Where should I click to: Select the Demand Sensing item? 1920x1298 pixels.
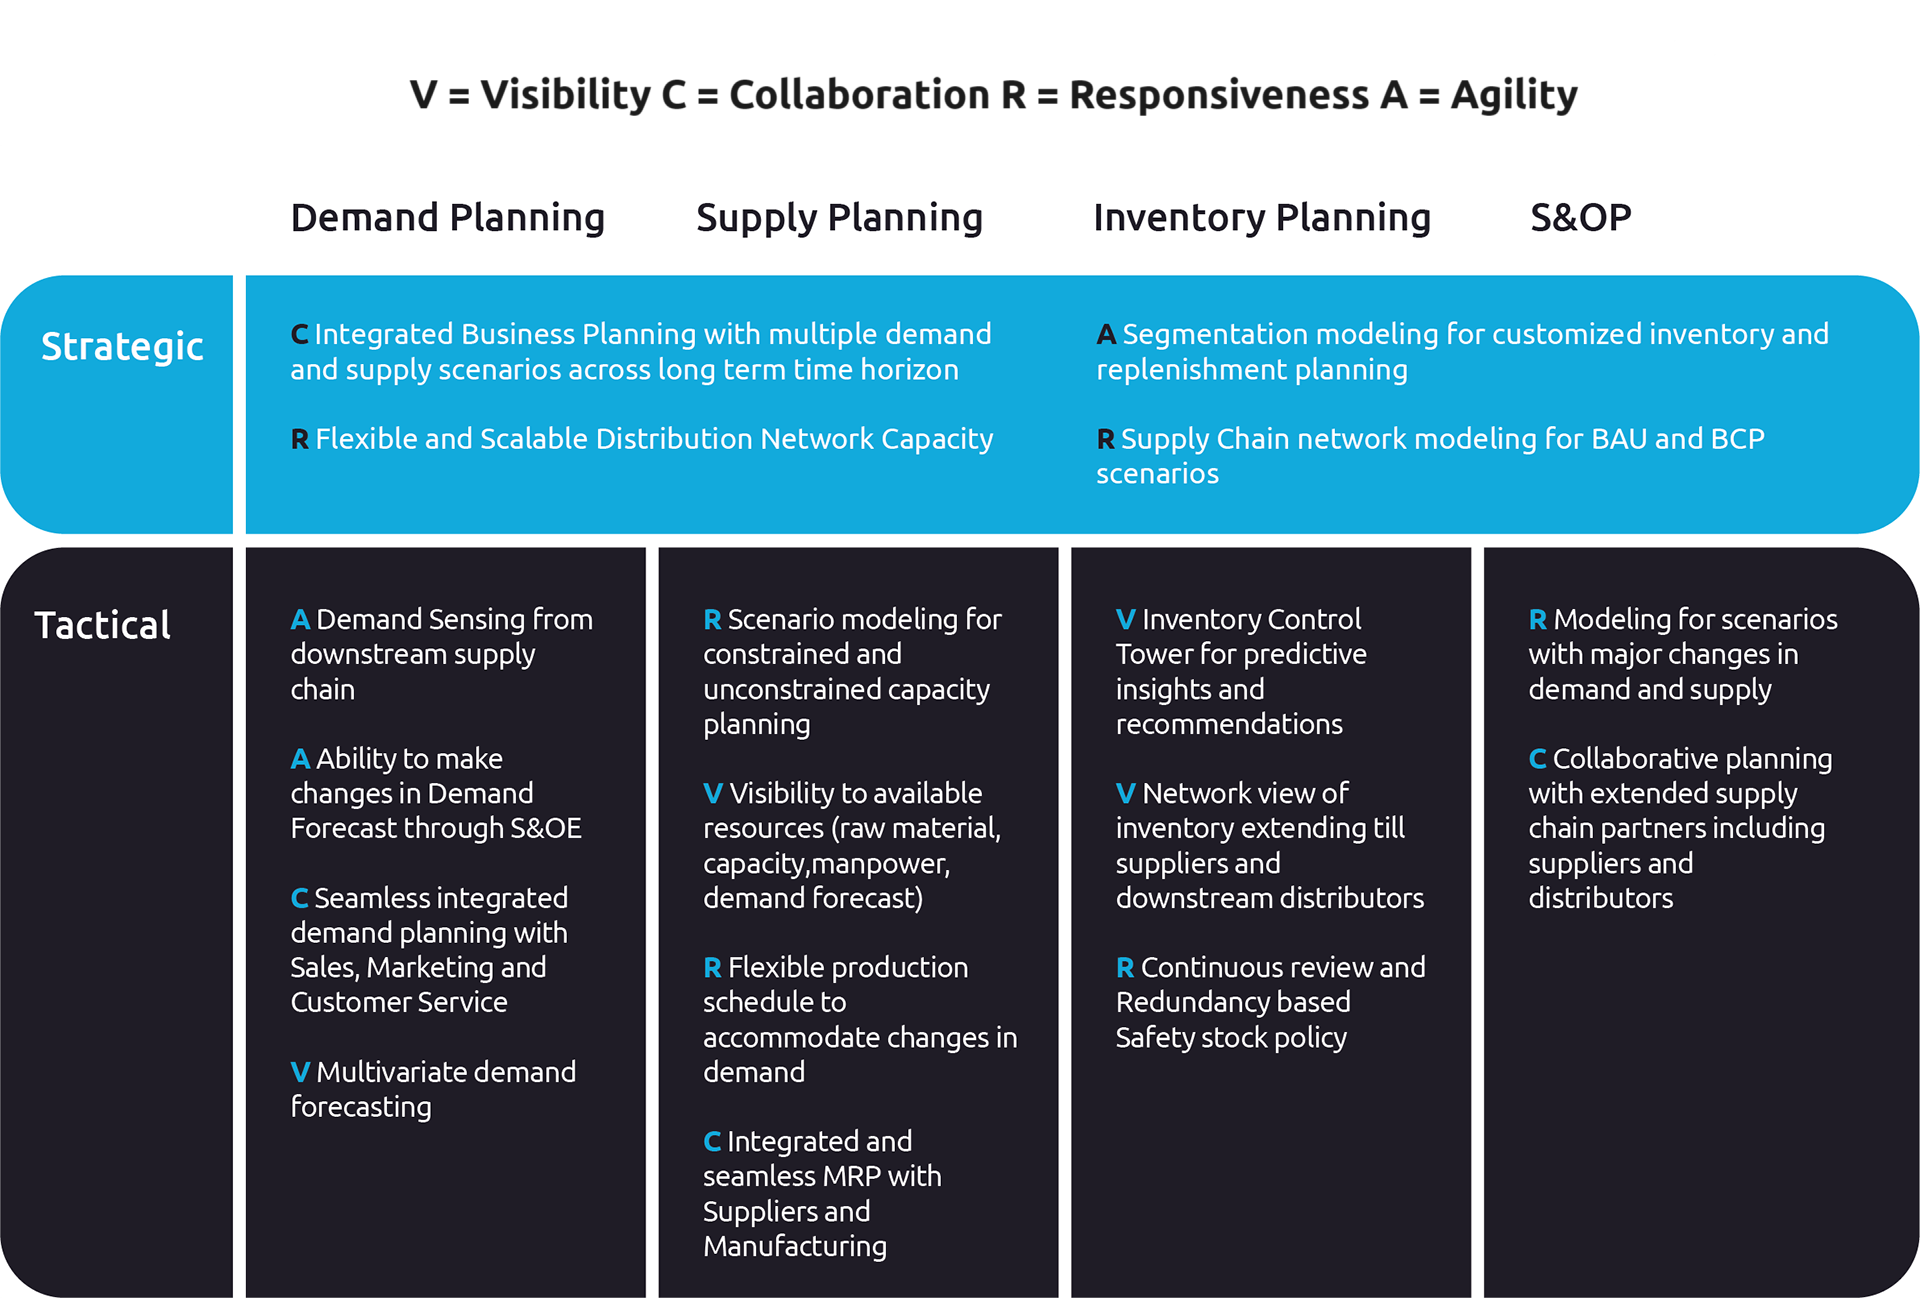coord(441,654)
